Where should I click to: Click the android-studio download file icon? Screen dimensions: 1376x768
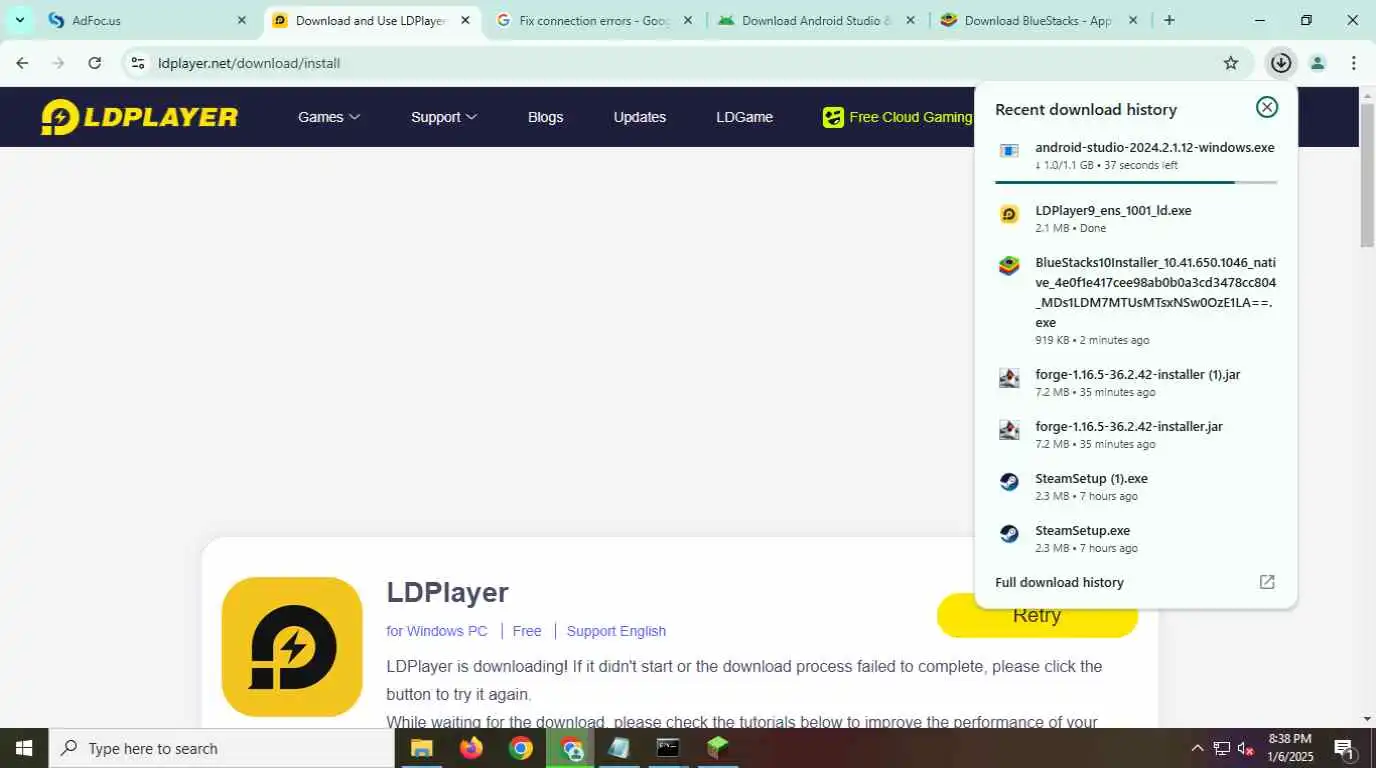click(1009, 151)
